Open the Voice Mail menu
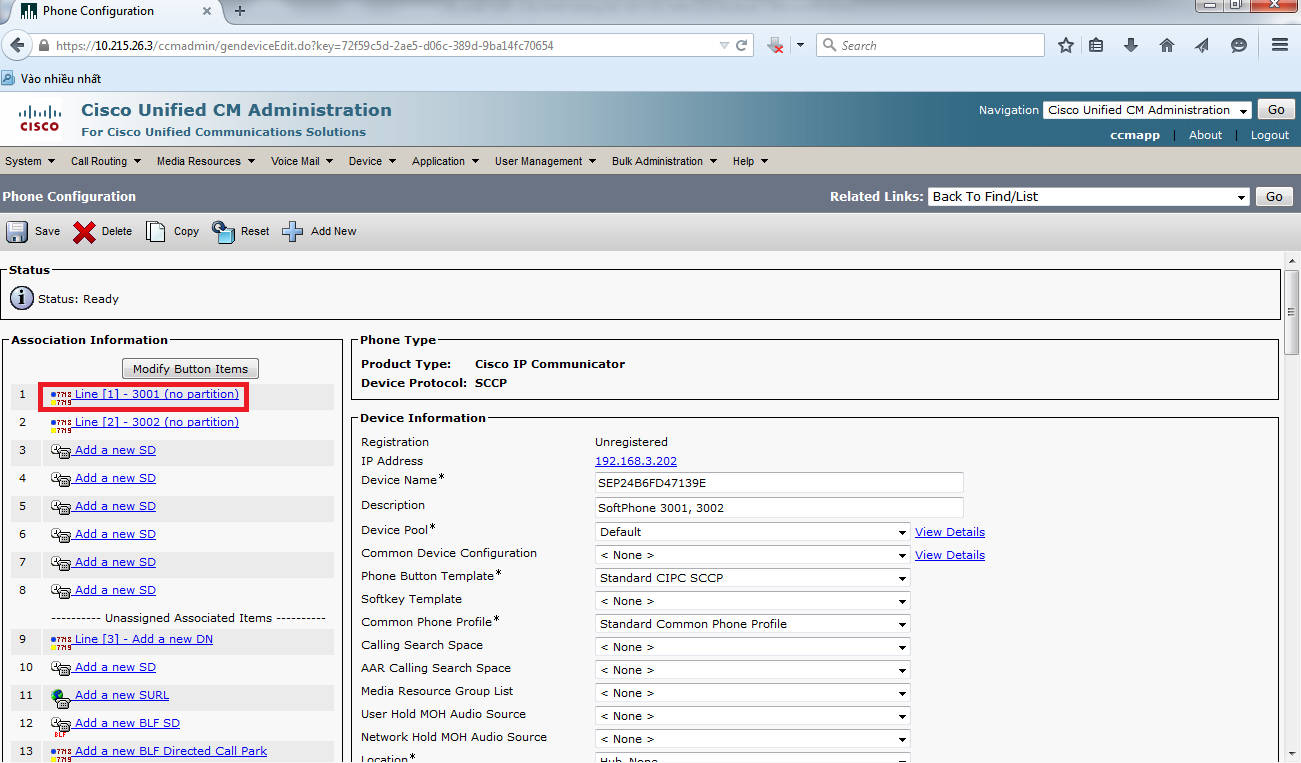This screenshot has height=763, width=1301. pyautogui.click(x=302, y=161)
